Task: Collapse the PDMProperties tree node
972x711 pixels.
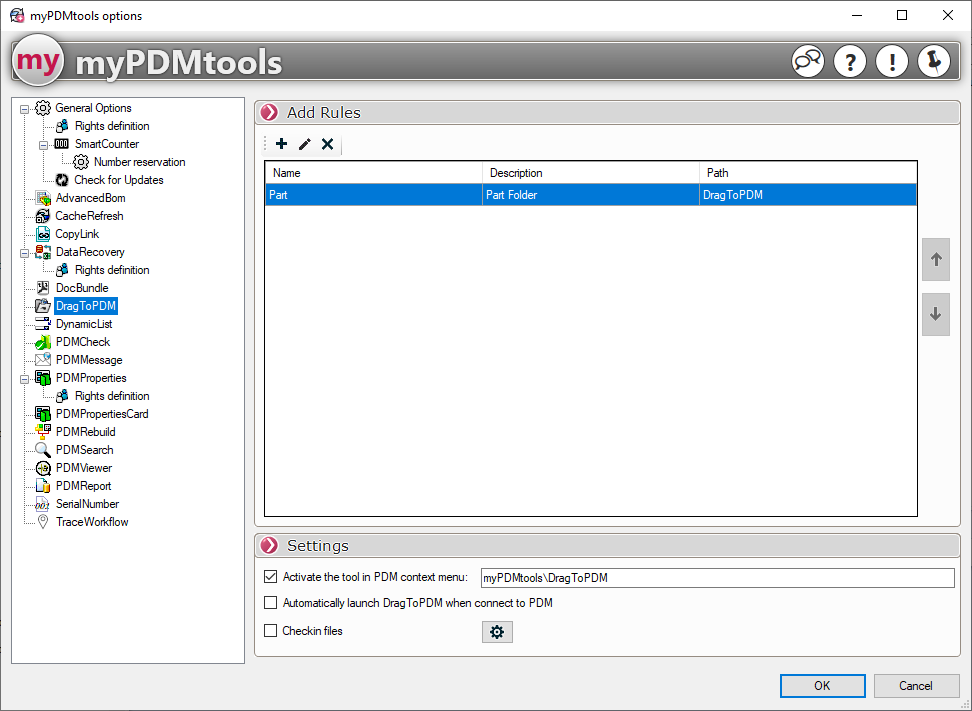Action: (x=25, y=378)
